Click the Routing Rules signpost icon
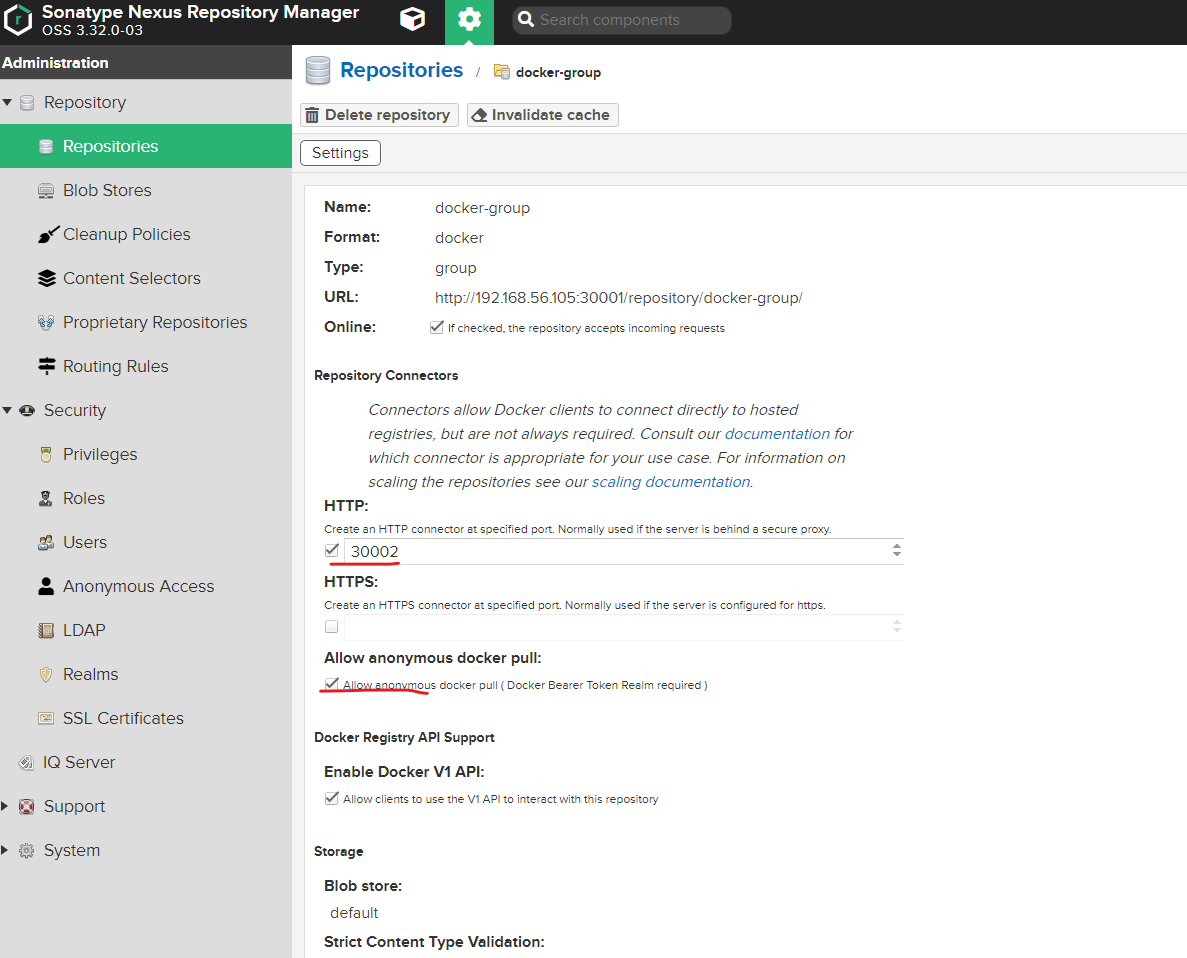 click(46, 366)
